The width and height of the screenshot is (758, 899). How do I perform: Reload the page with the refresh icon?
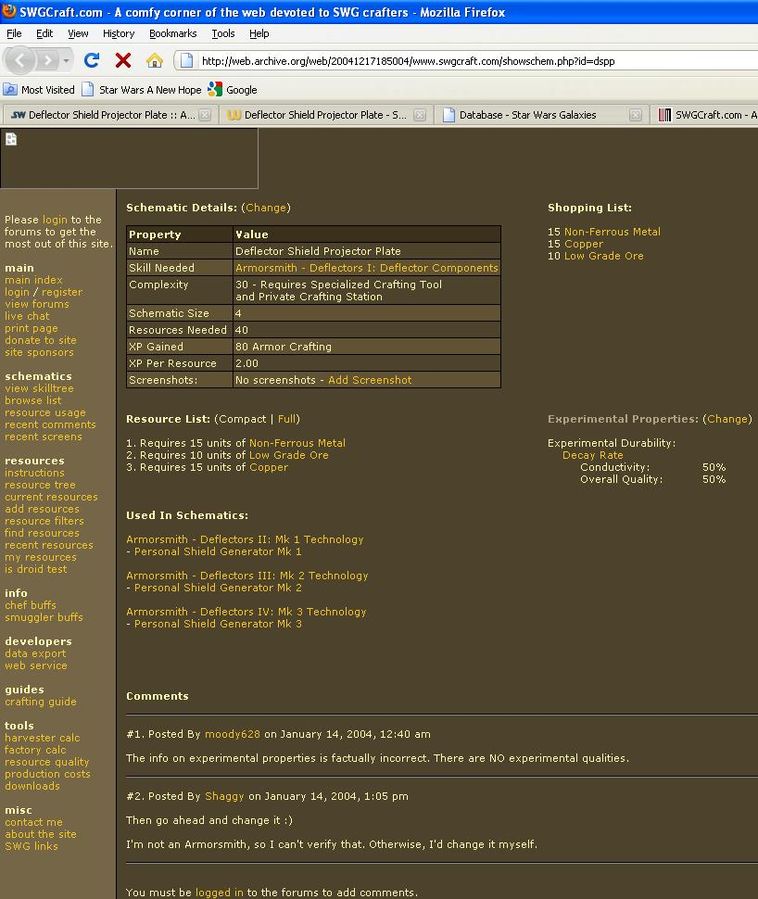[x=92, y=60]
